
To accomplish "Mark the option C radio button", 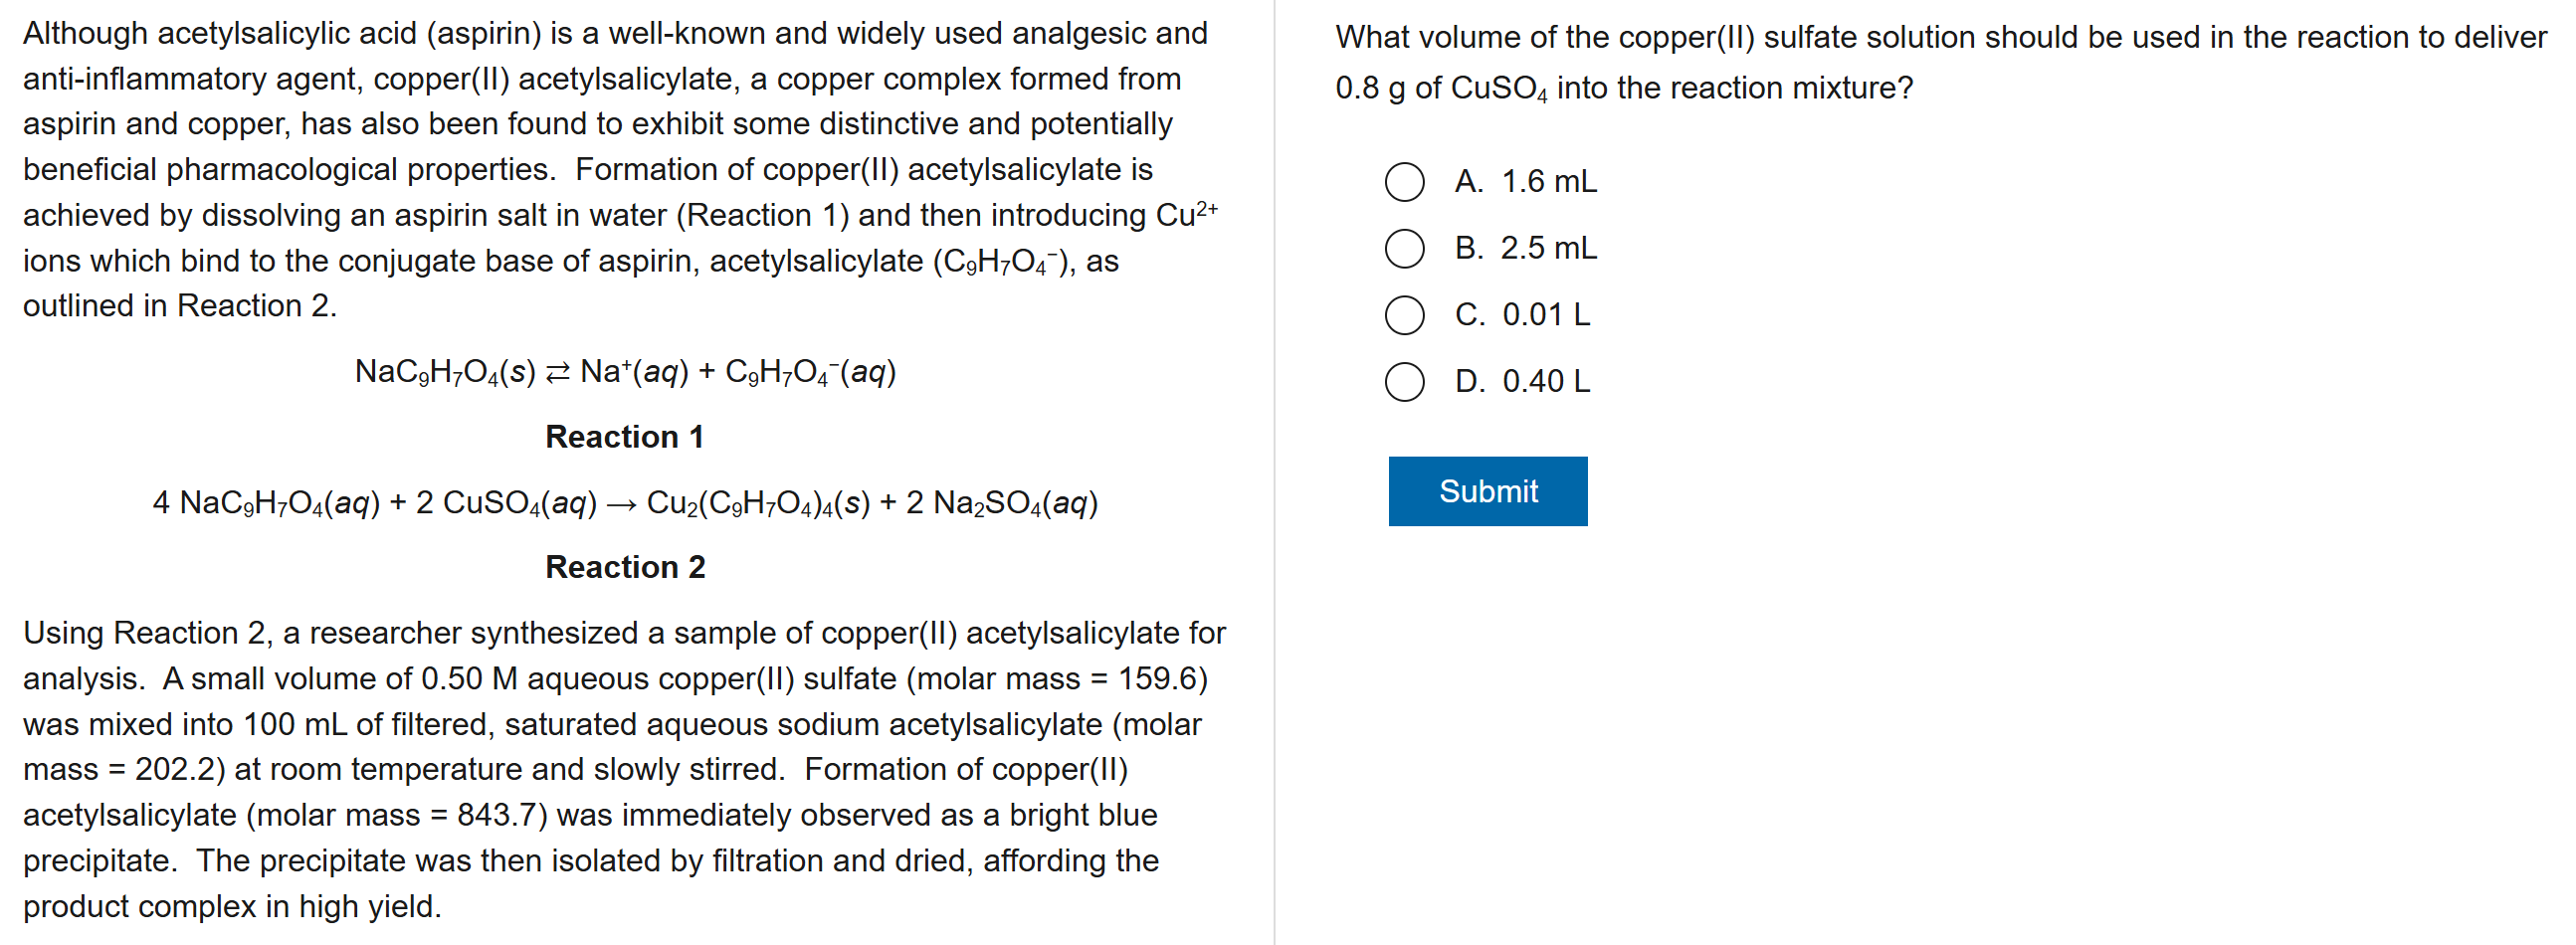I will point(1404,315).
